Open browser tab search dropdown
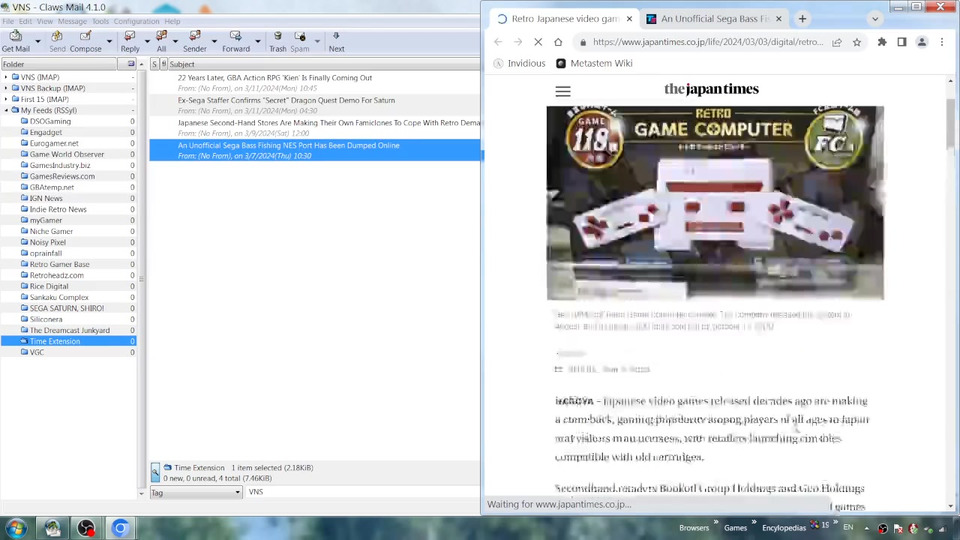 pyautogui.click(x=875, y=18)
